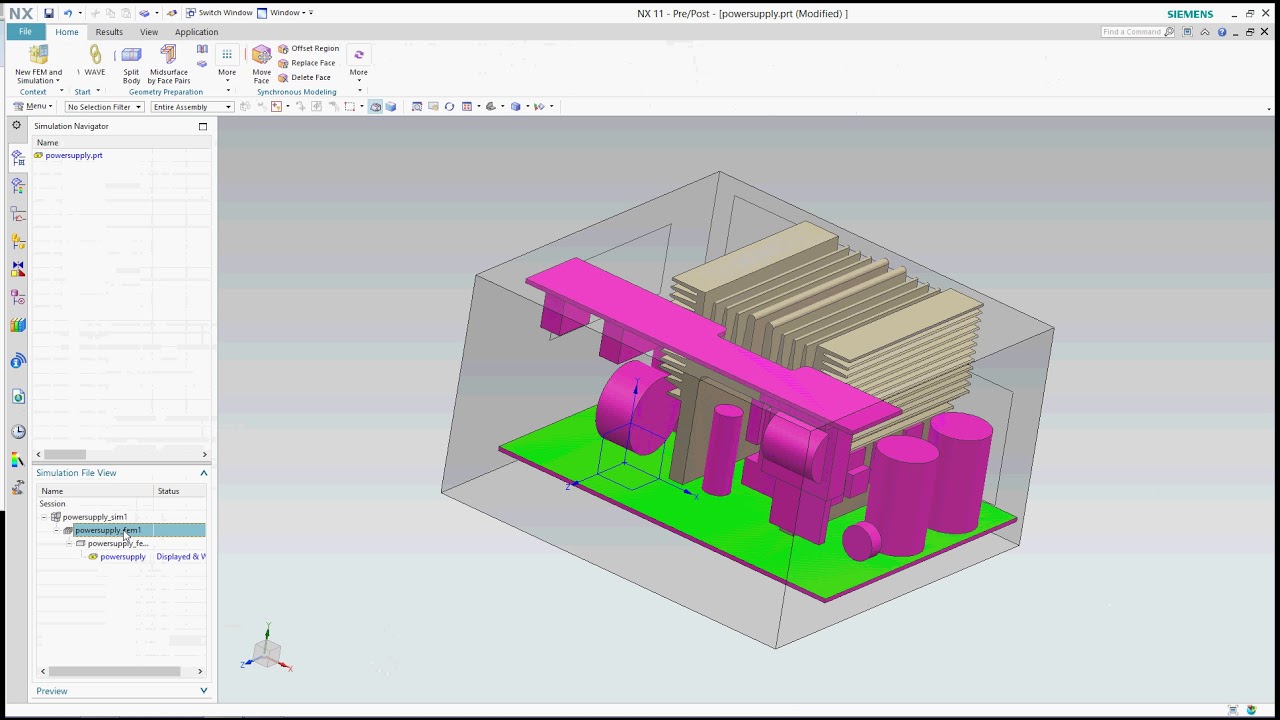The image size is (1280, 720).
Task: Open the Window dropdown in title bar
Action: point(285,13)
